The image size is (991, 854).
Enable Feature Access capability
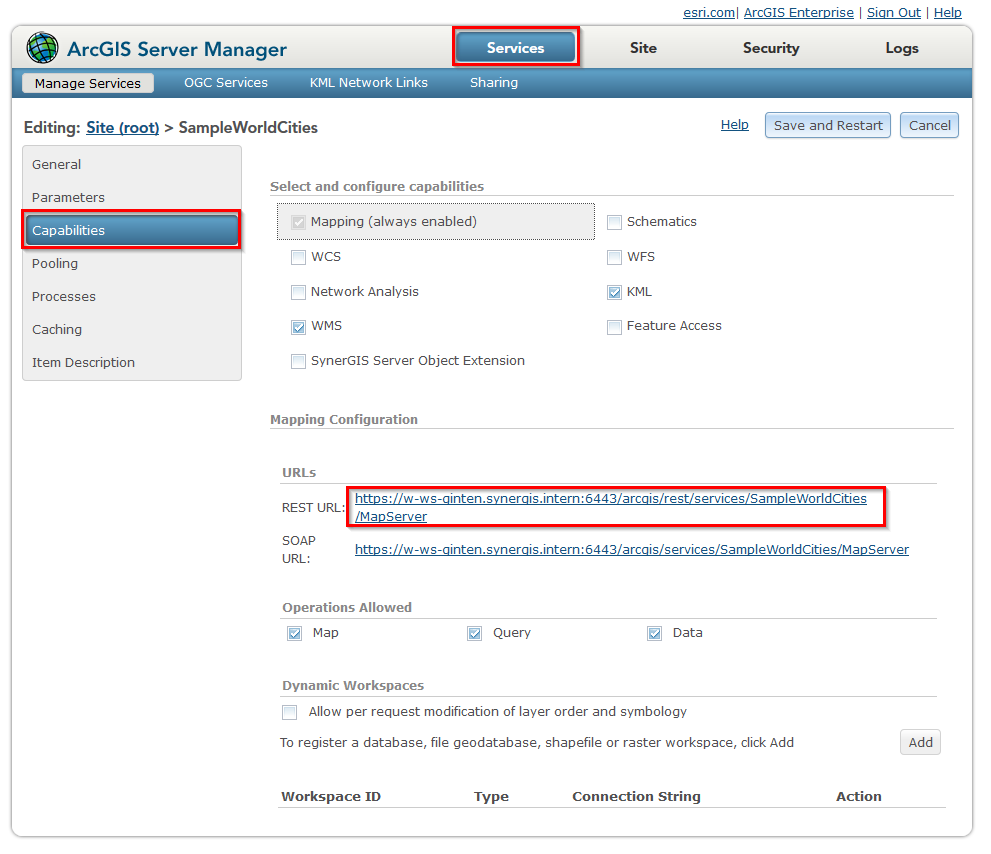tap(614, 327)
